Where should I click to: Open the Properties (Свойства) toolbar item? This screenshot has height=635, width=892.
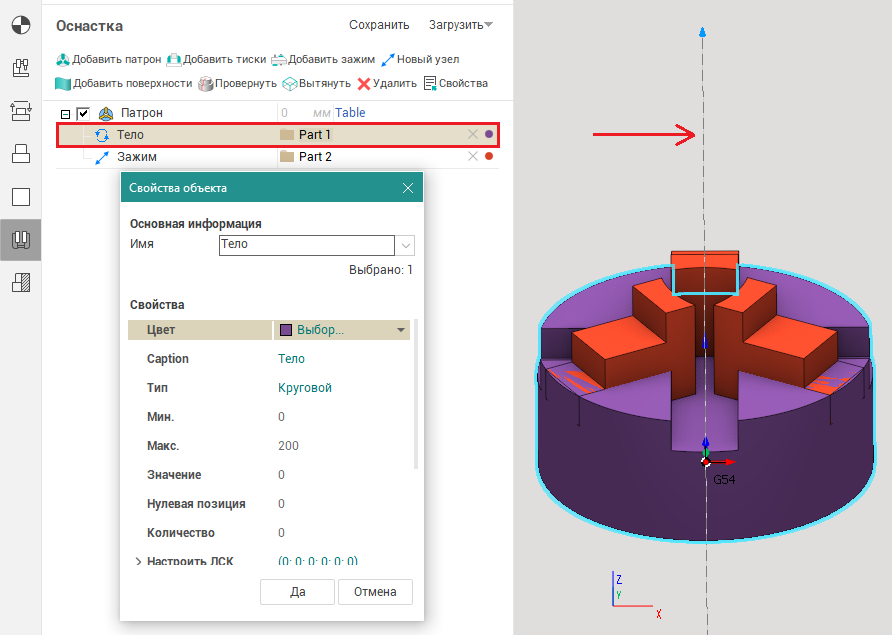pyautogui.click(x=431, y=83)
